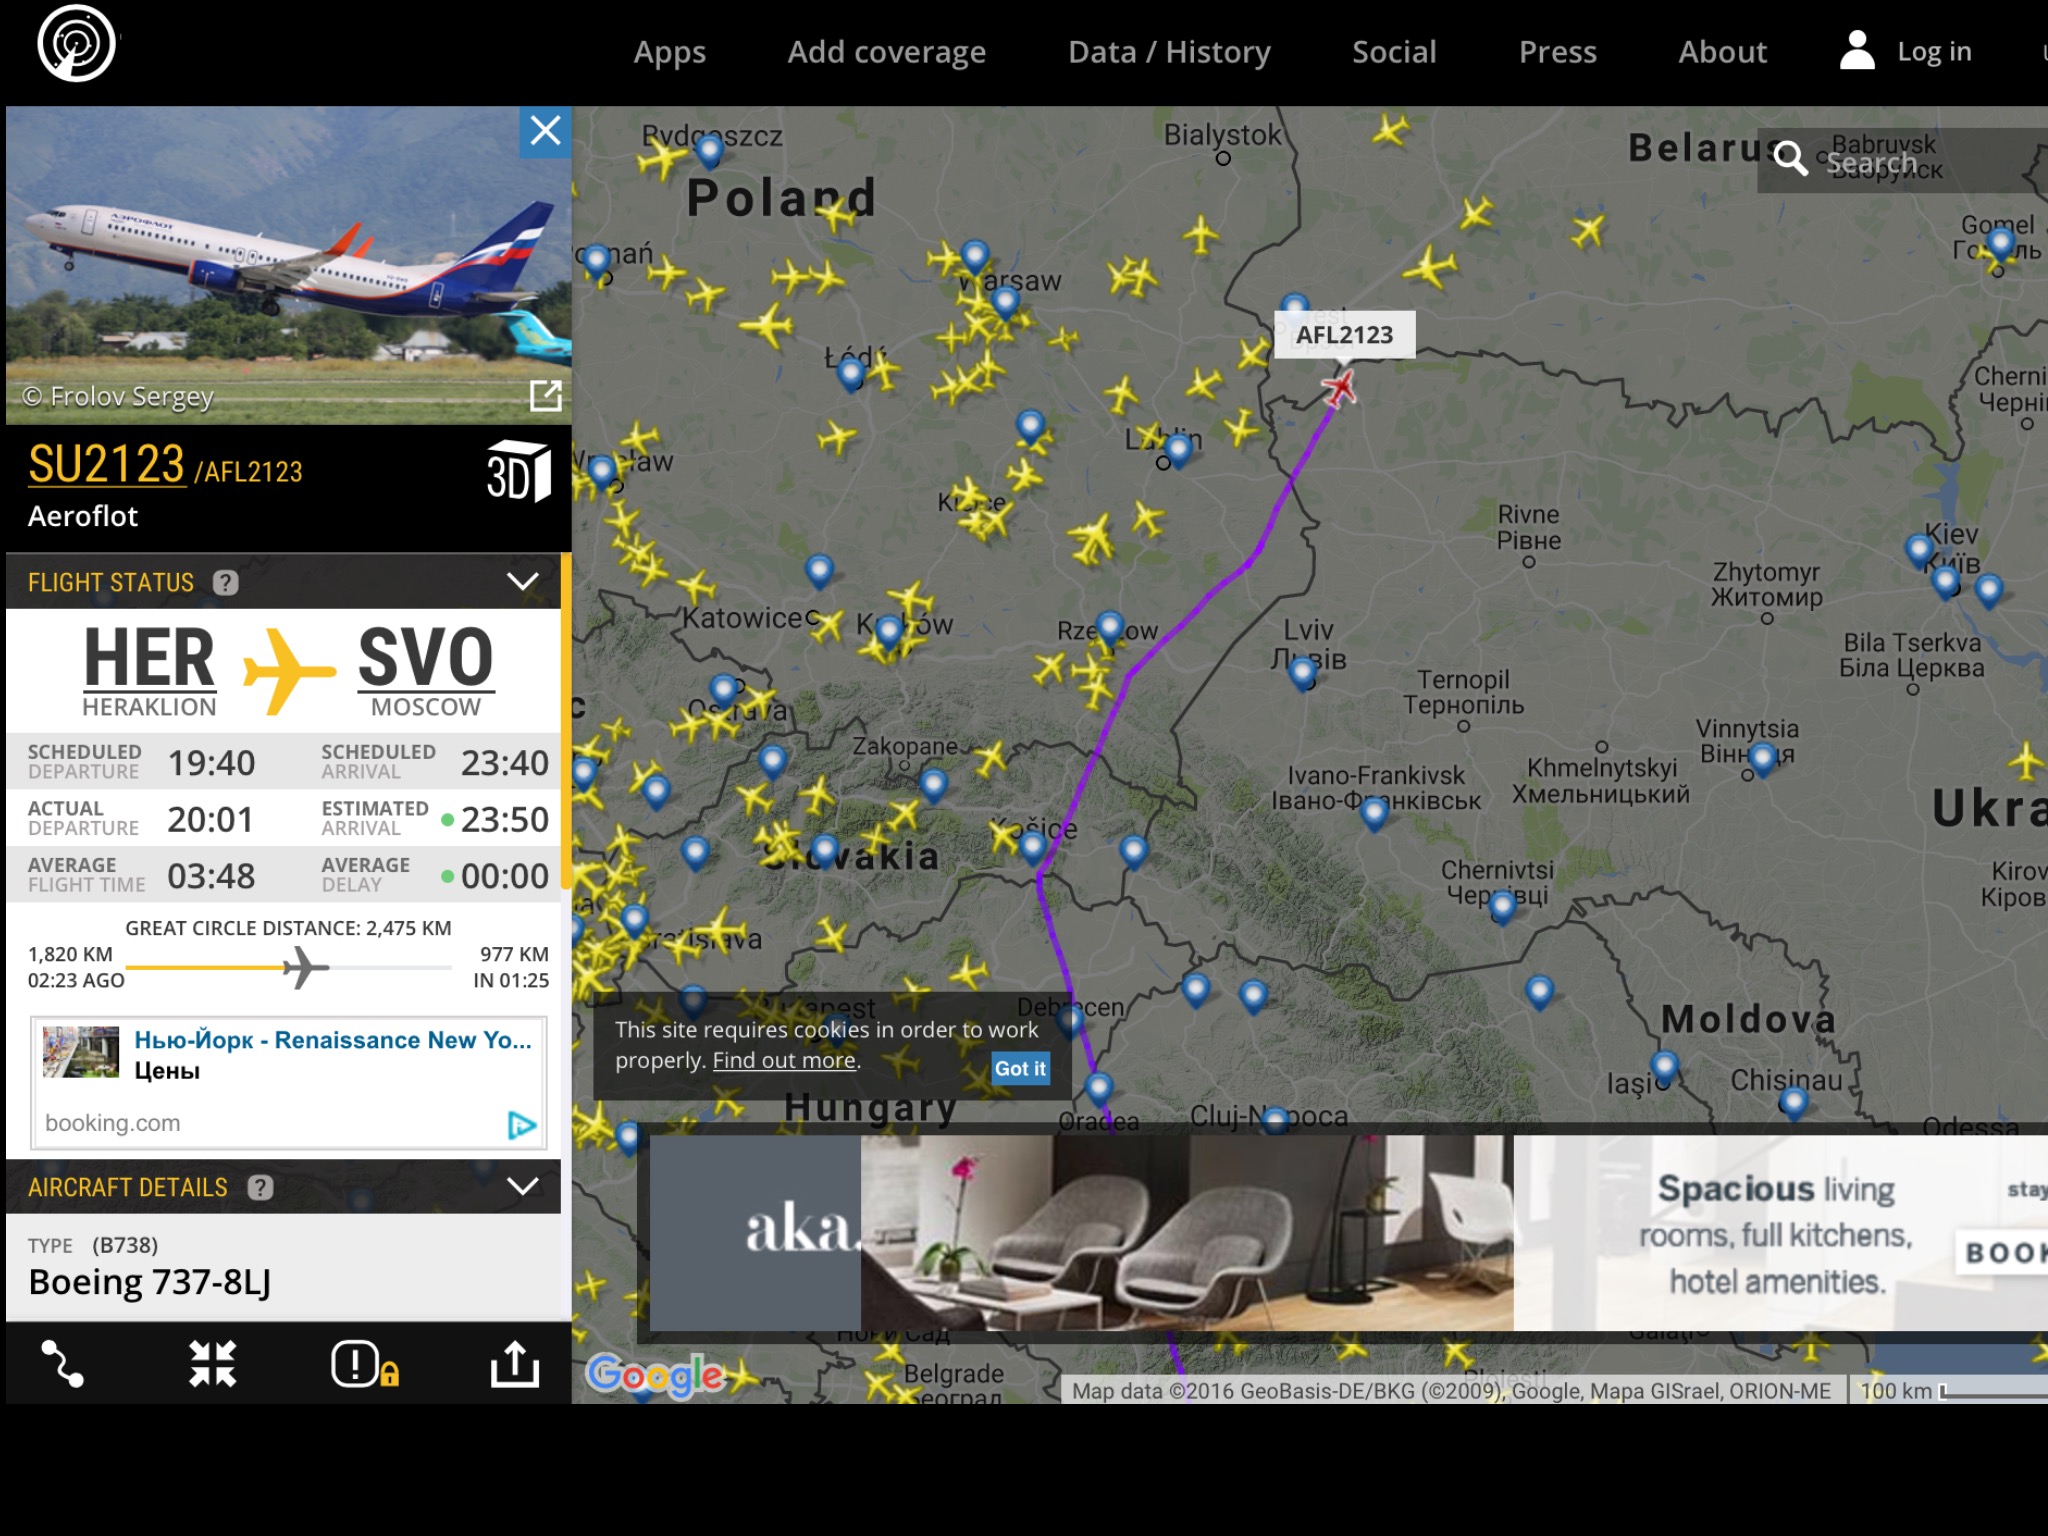
Task: Follow the Find out more cookies link
Action: click(784, 1060)
